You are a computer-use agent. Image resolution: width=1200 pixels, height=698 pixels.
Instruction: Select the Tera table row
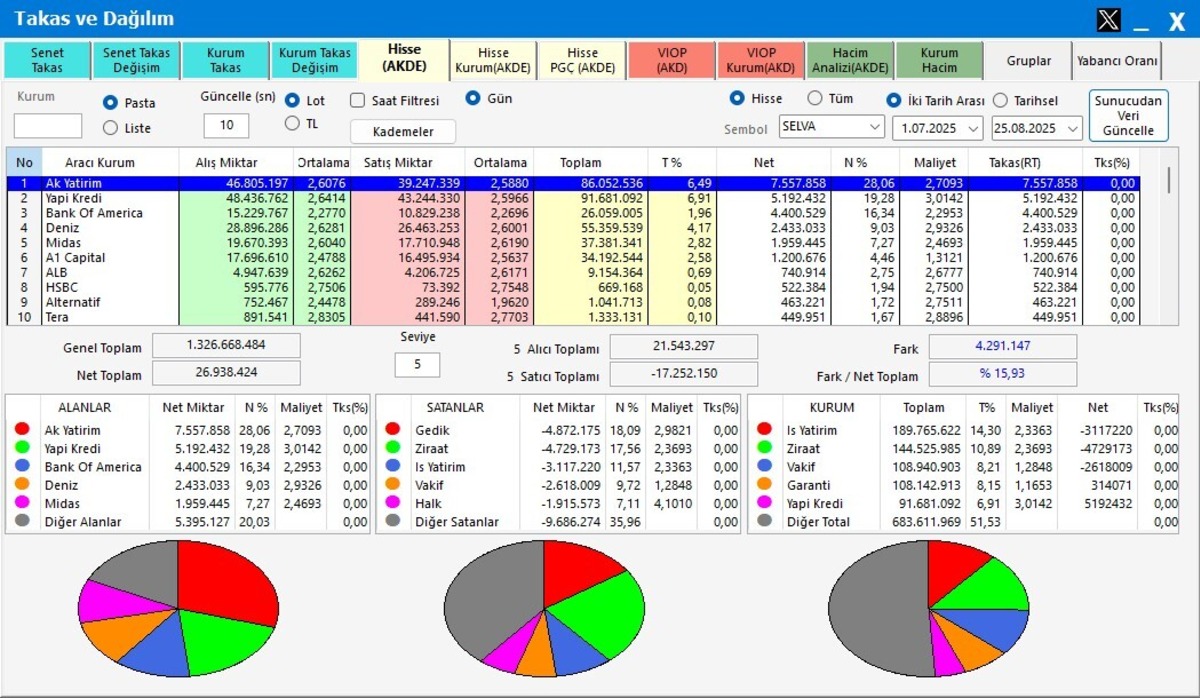click(574, 318)
